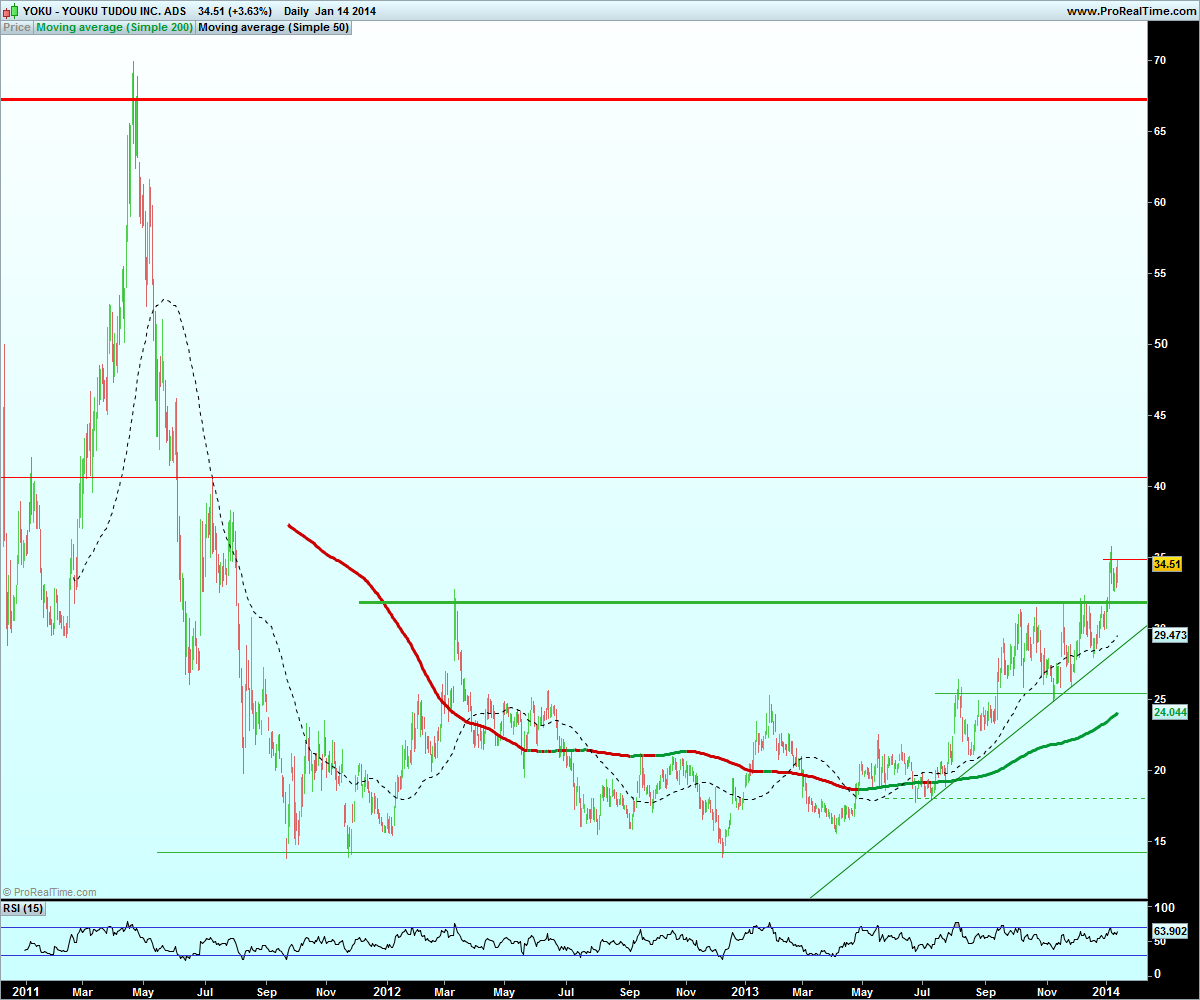The width and height of the screenshot is (1200, 1000).
Task: Select the Moving average (Simple 200) label
Action: point(114,28)
